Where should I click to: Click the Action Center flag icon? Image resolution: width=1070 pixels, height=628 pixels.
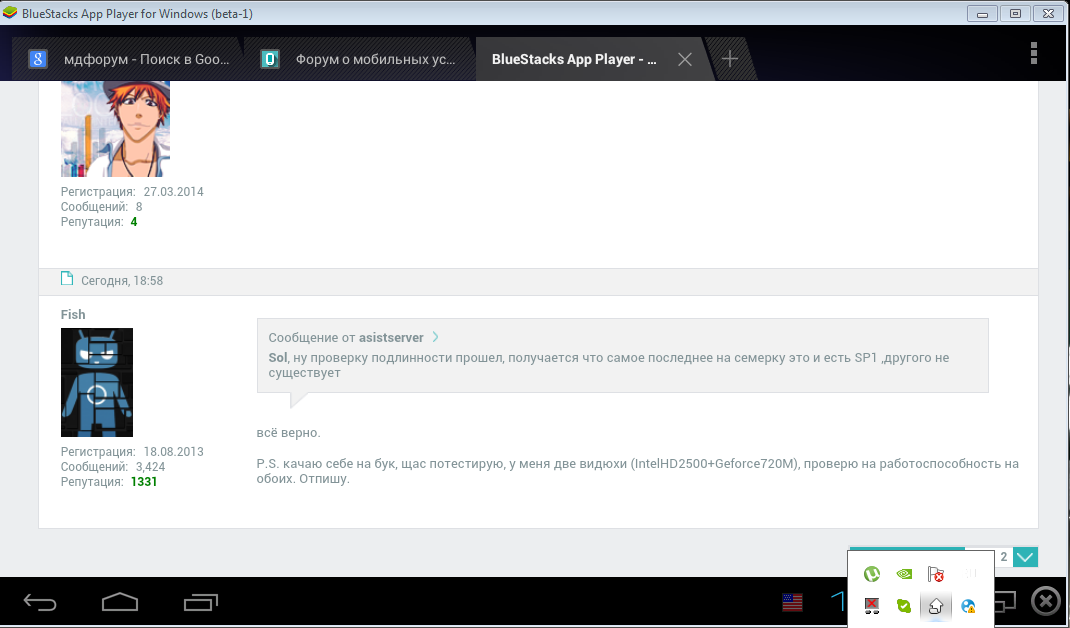(935, 574)
